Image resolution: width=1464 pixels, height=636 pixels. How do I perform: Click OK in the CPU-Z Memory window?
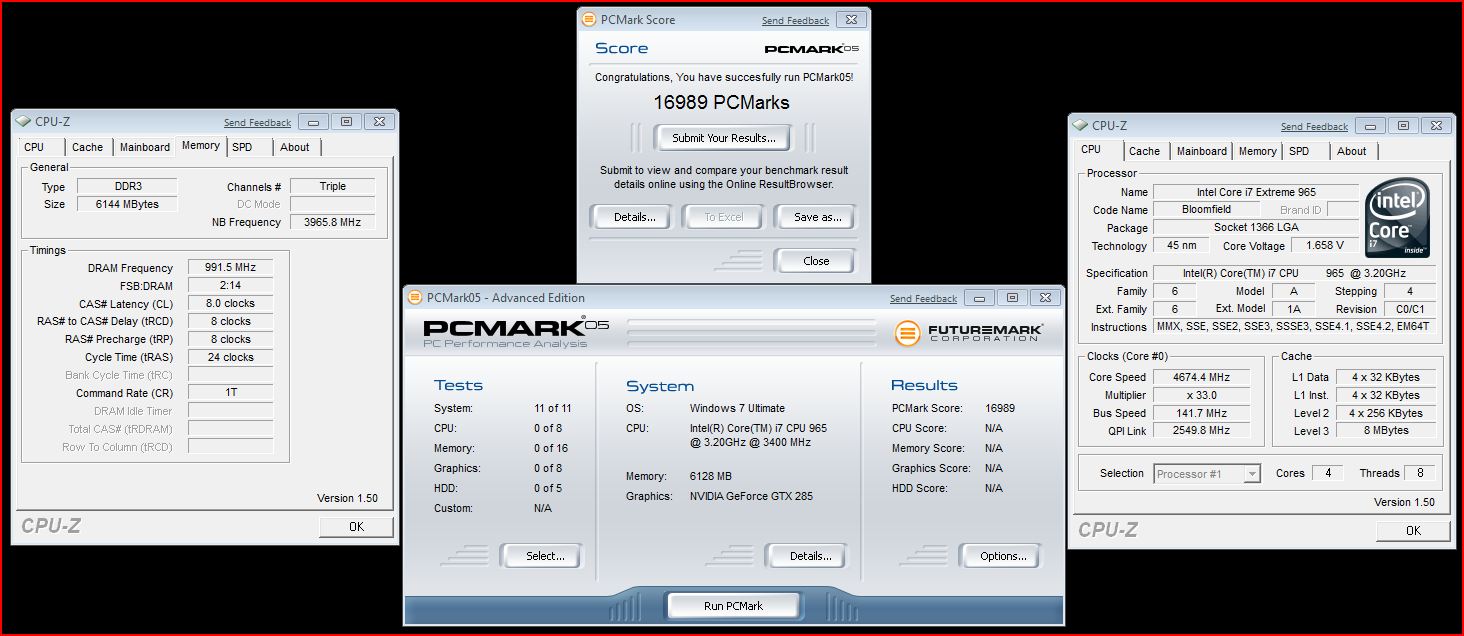356,527
